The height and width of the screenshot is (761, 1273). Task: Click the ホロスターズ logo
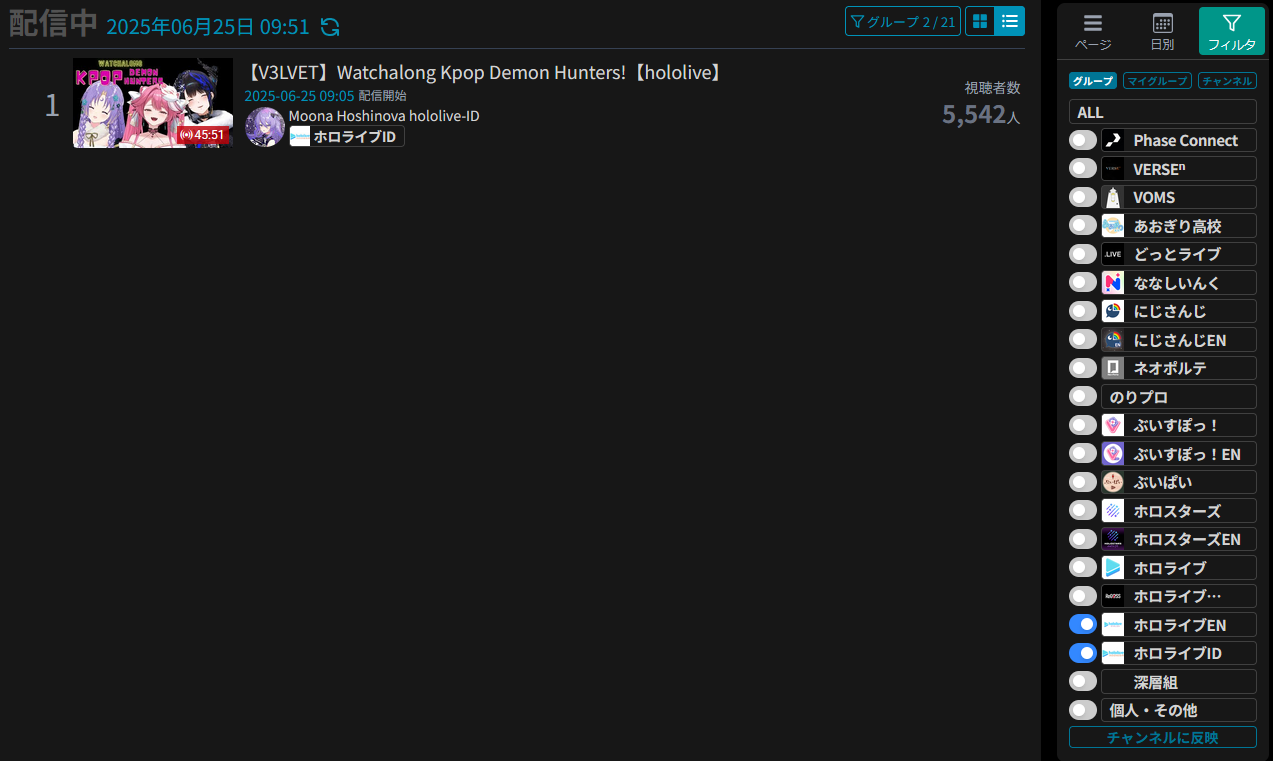click(x=1113, y=511)
